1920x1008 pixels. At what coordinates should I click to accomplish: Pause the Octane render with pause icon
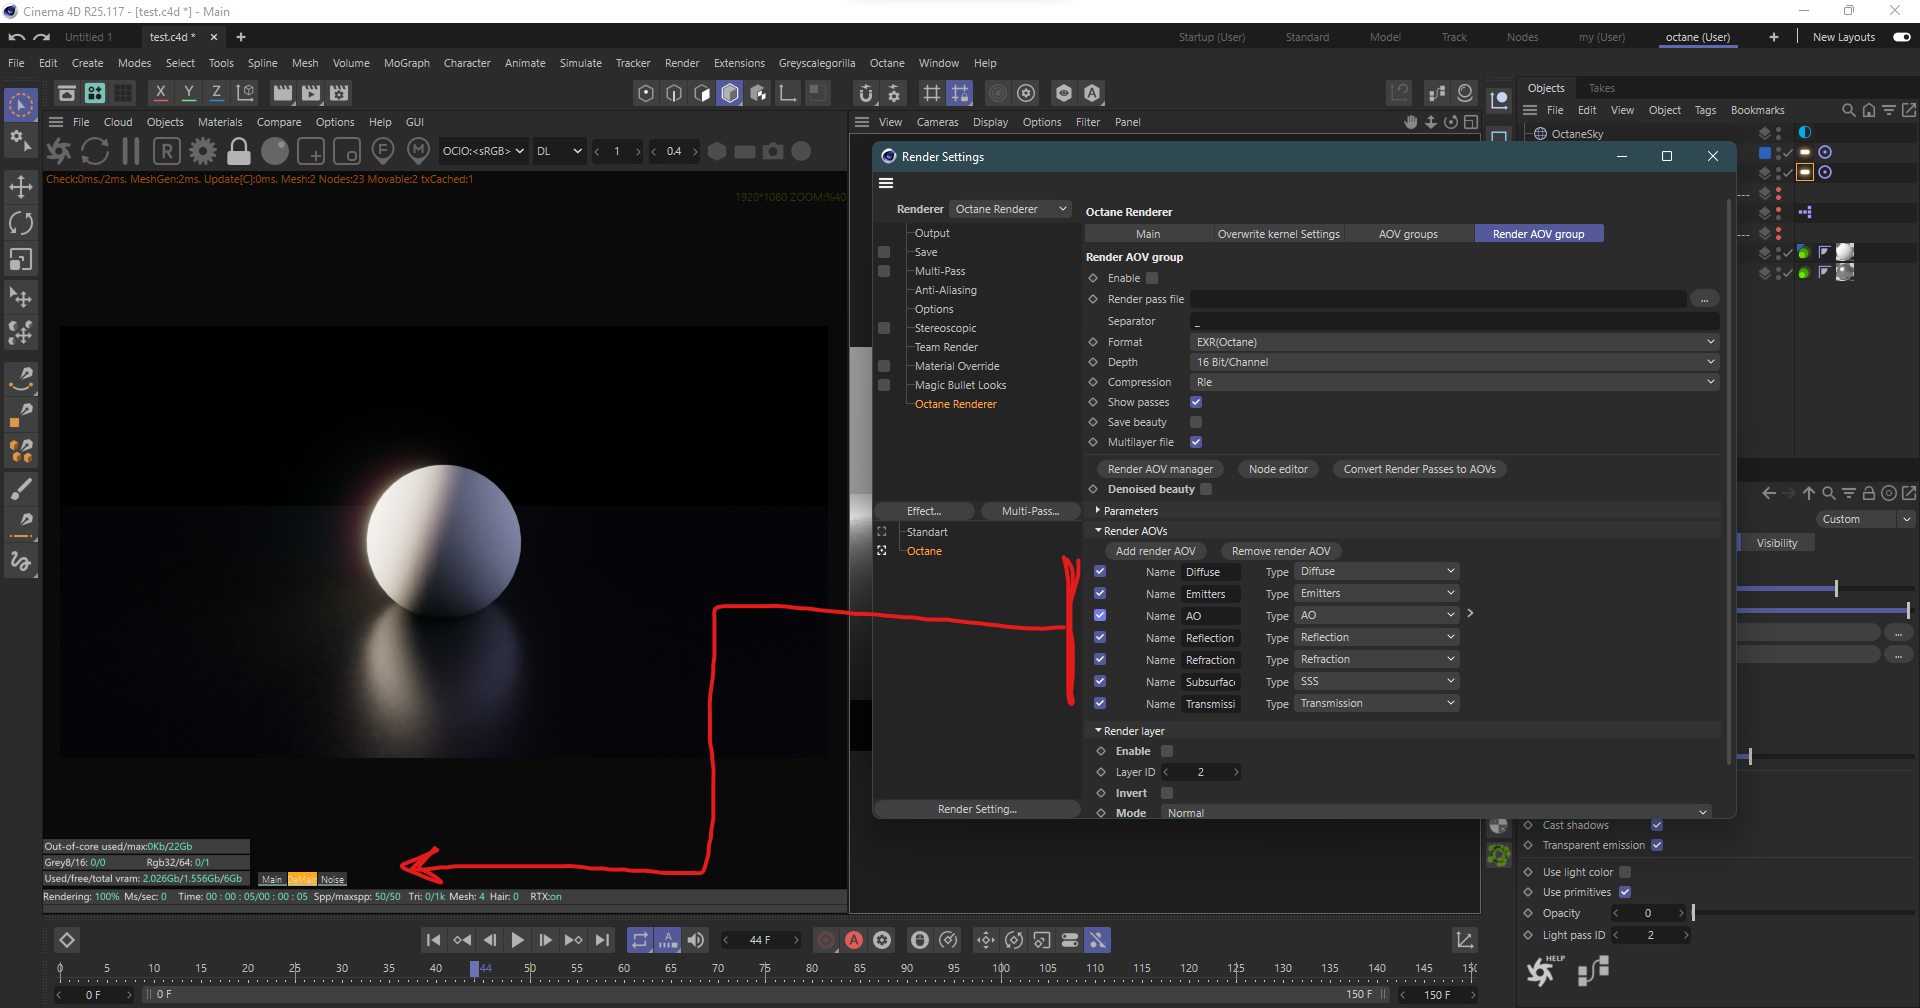tap(130, 151)
